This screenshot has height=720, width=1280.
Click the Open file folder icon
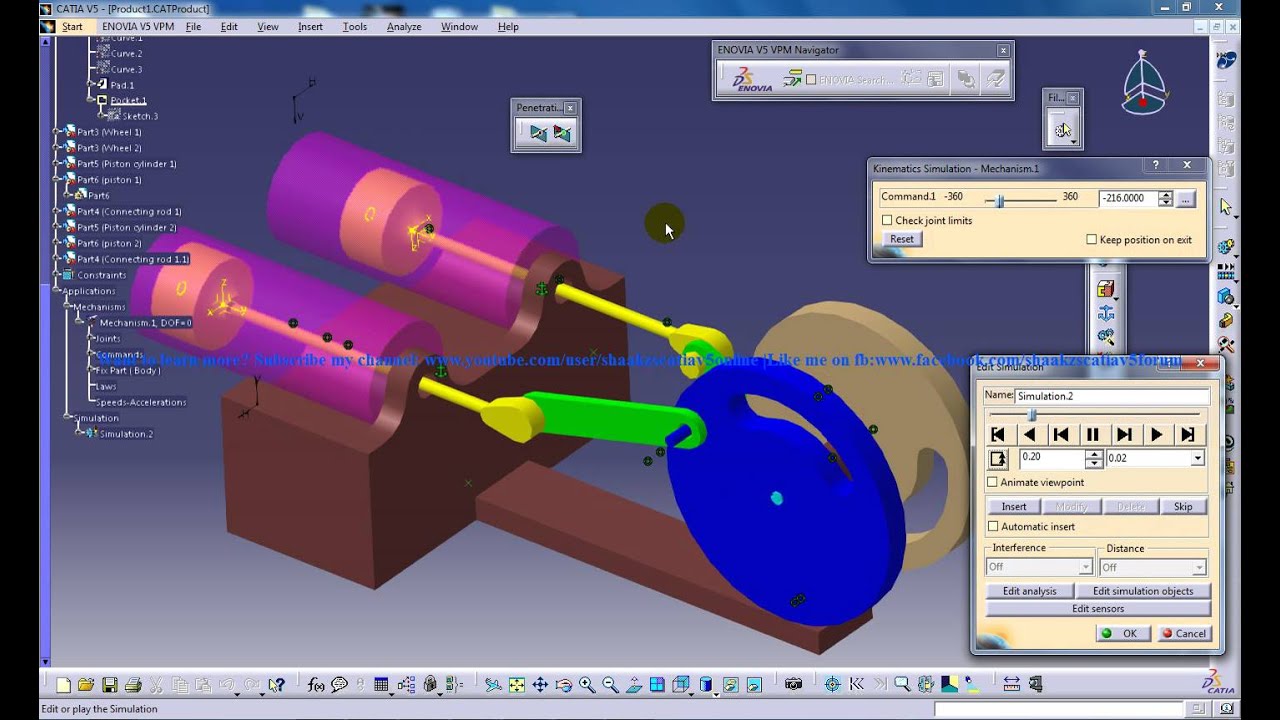pyautogui.click(x=86, y=685)
